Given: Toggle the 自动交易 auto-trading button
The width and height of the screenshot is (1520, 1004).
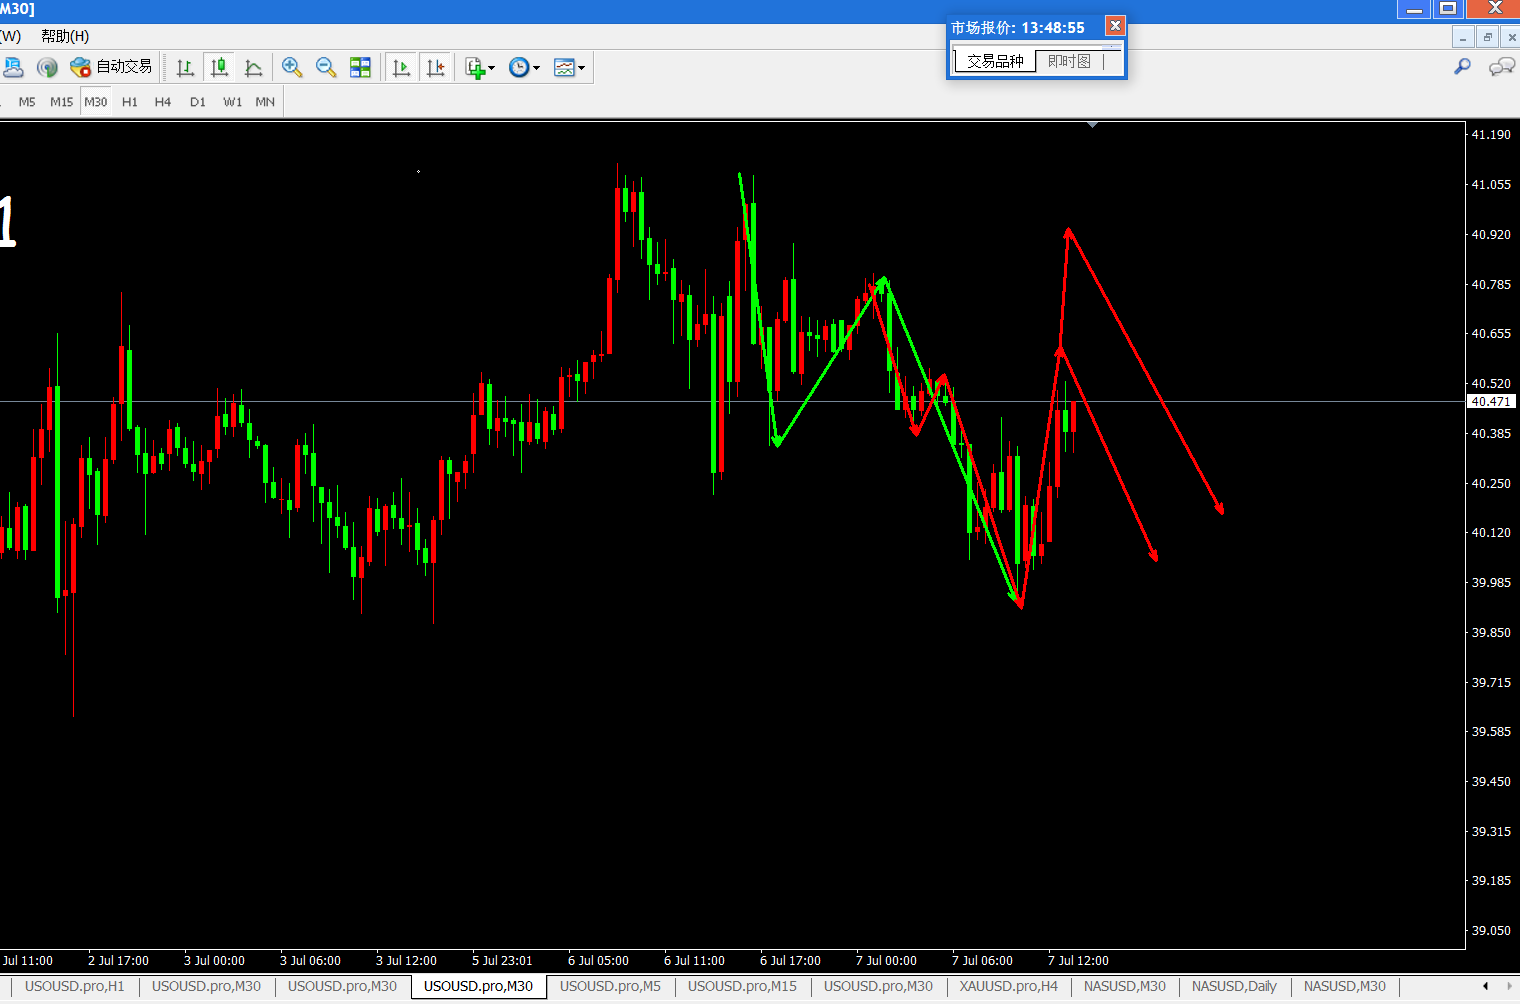Looking at the screenshot, I should pyautogui.click(x=111, y=67).
